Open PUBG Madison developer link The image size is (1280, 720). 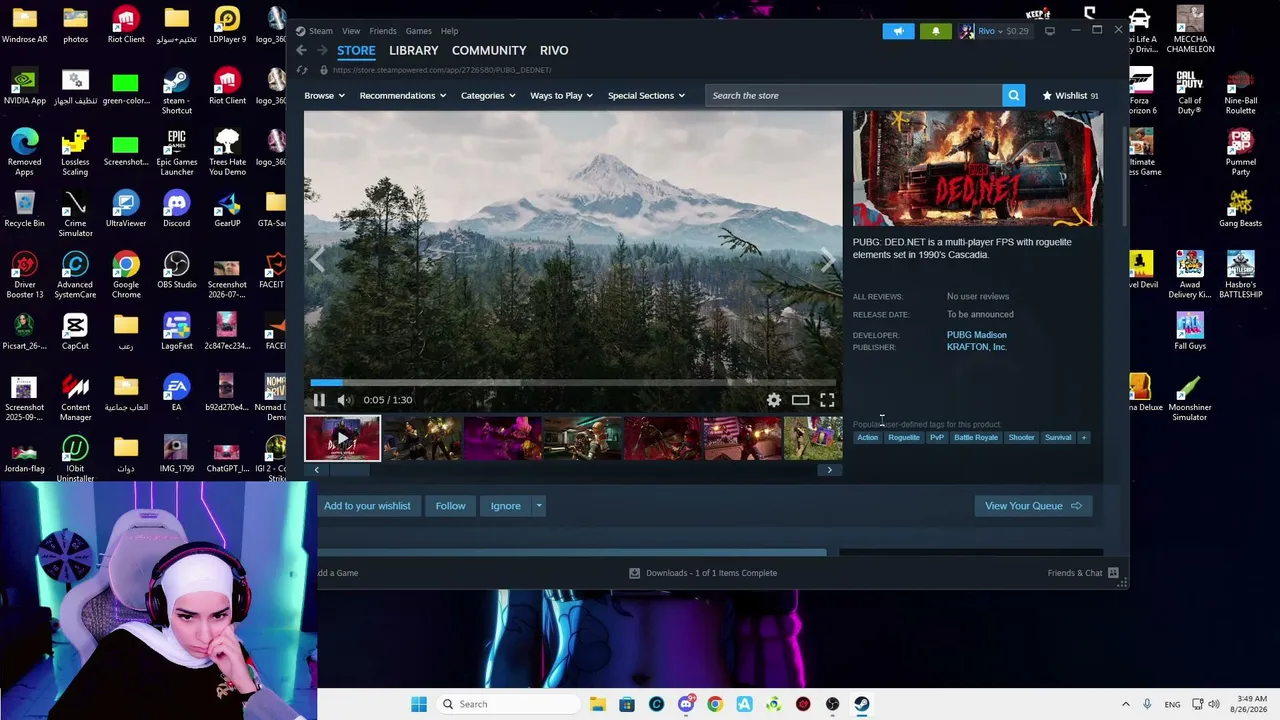977,335
